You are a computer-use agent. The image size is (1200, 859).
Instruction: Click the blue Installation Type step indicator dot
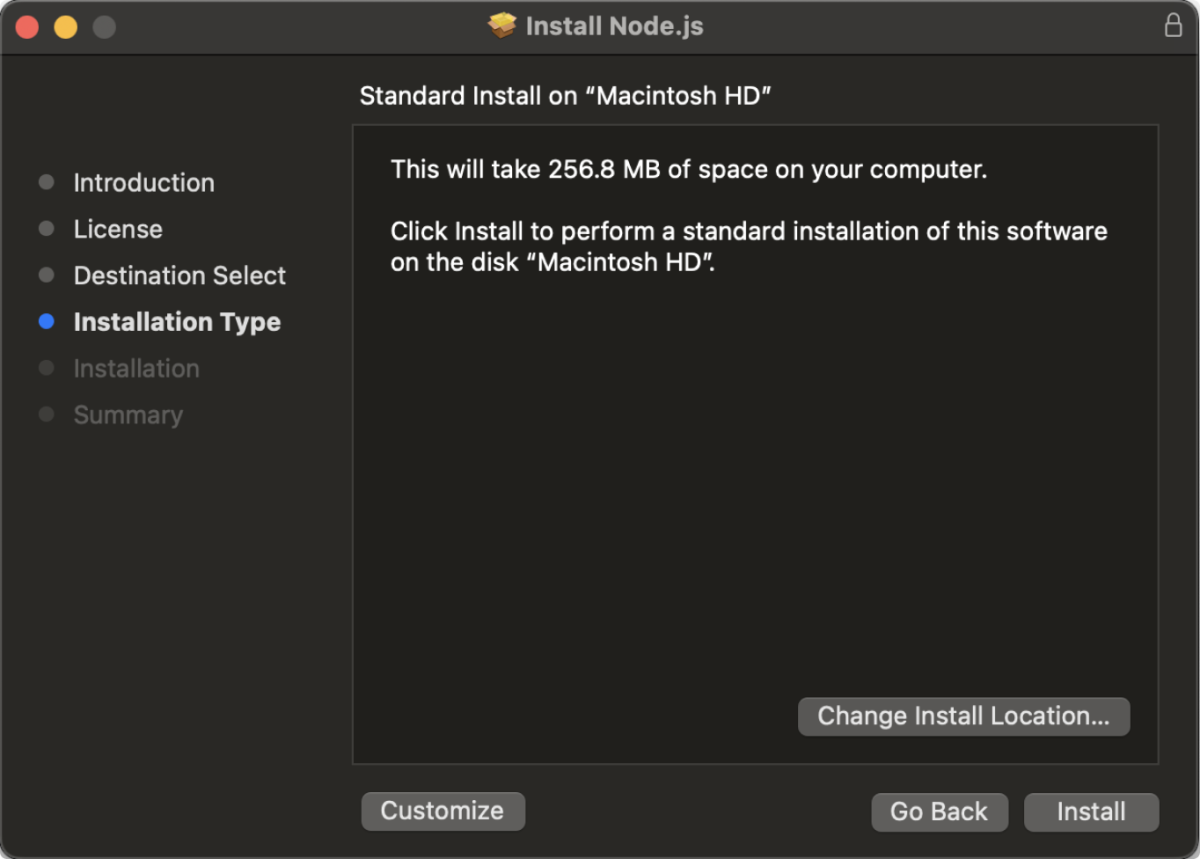click(x=46, y=321)
